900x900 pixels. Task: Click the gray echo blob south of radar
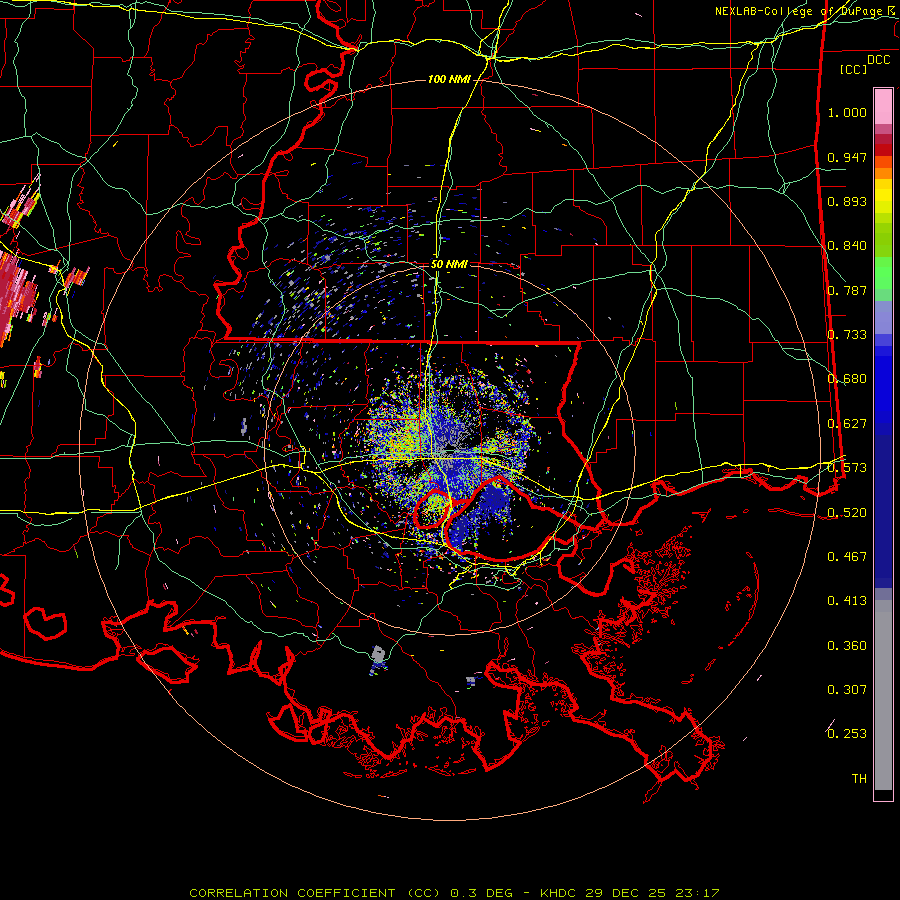click(x=377, y=656)
